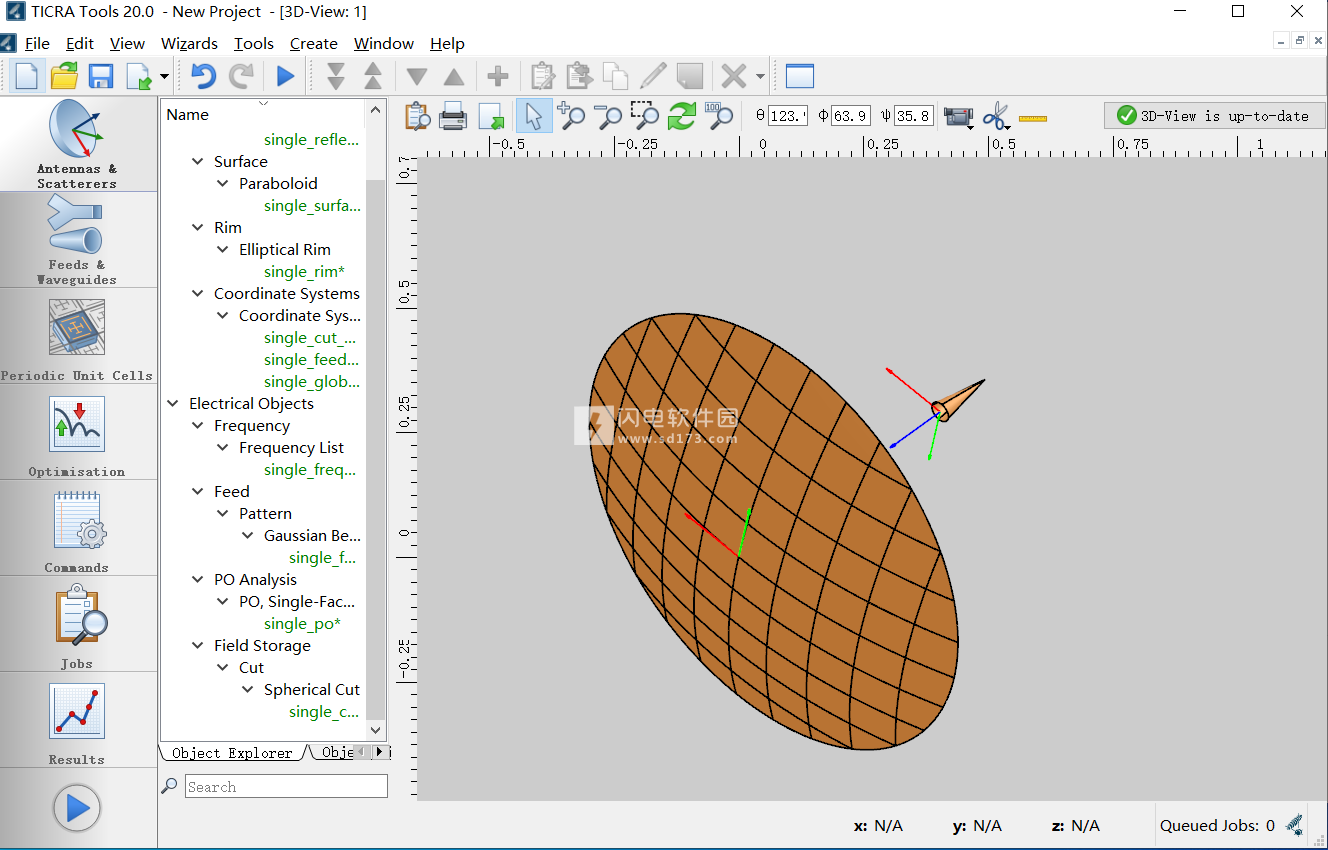The width and height of the screenshot is (1328, 850).
Task: Click the pencil edit icon in toolbar
Action: [653, 76]
